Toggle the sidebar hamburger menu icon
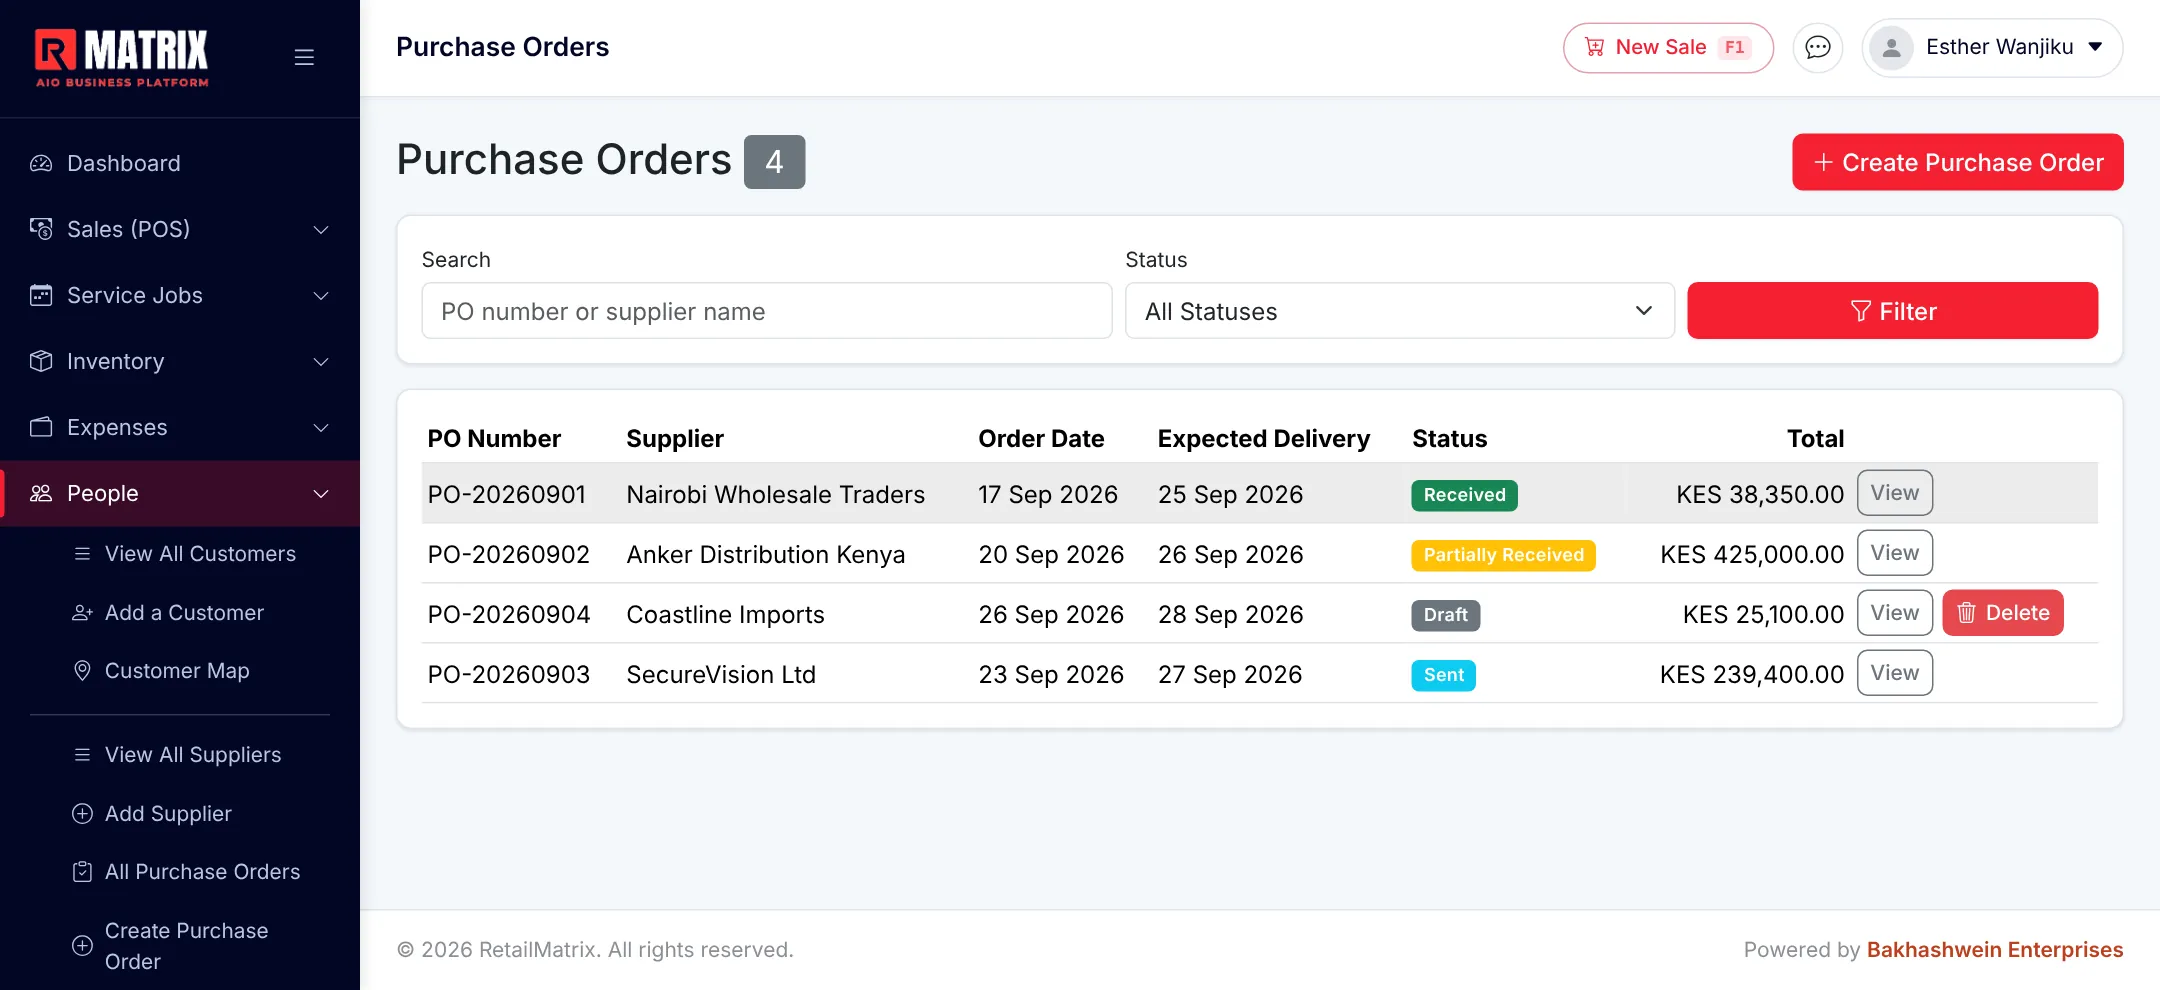The height and width of the screenshot is (990, 2160). pyautogui.click(x=304, y=57)
